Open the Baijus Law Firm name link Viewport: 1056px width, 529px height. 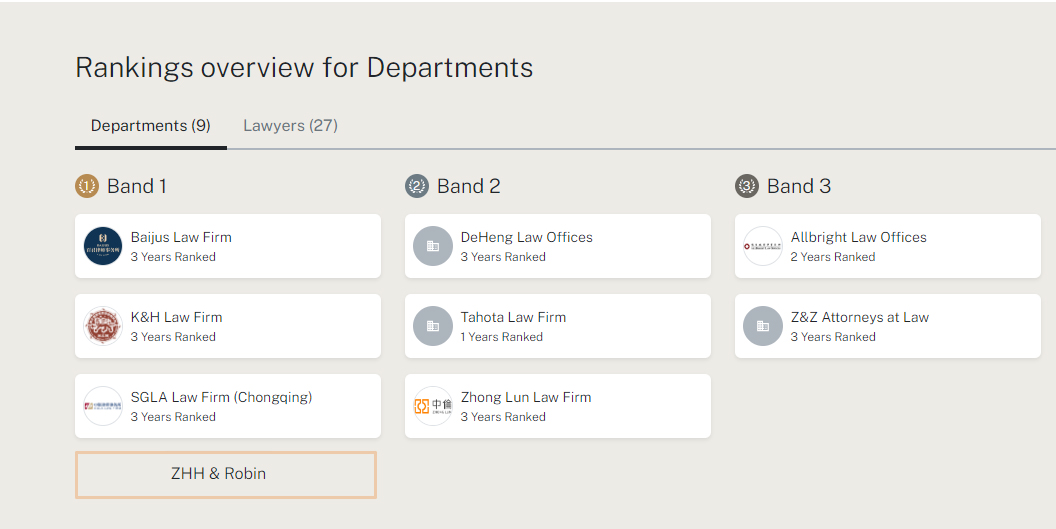click(181, 237)
